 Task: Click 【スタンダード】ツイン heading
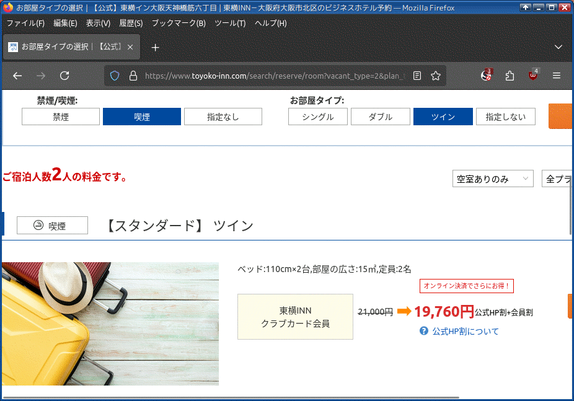[x=180, y=226]
